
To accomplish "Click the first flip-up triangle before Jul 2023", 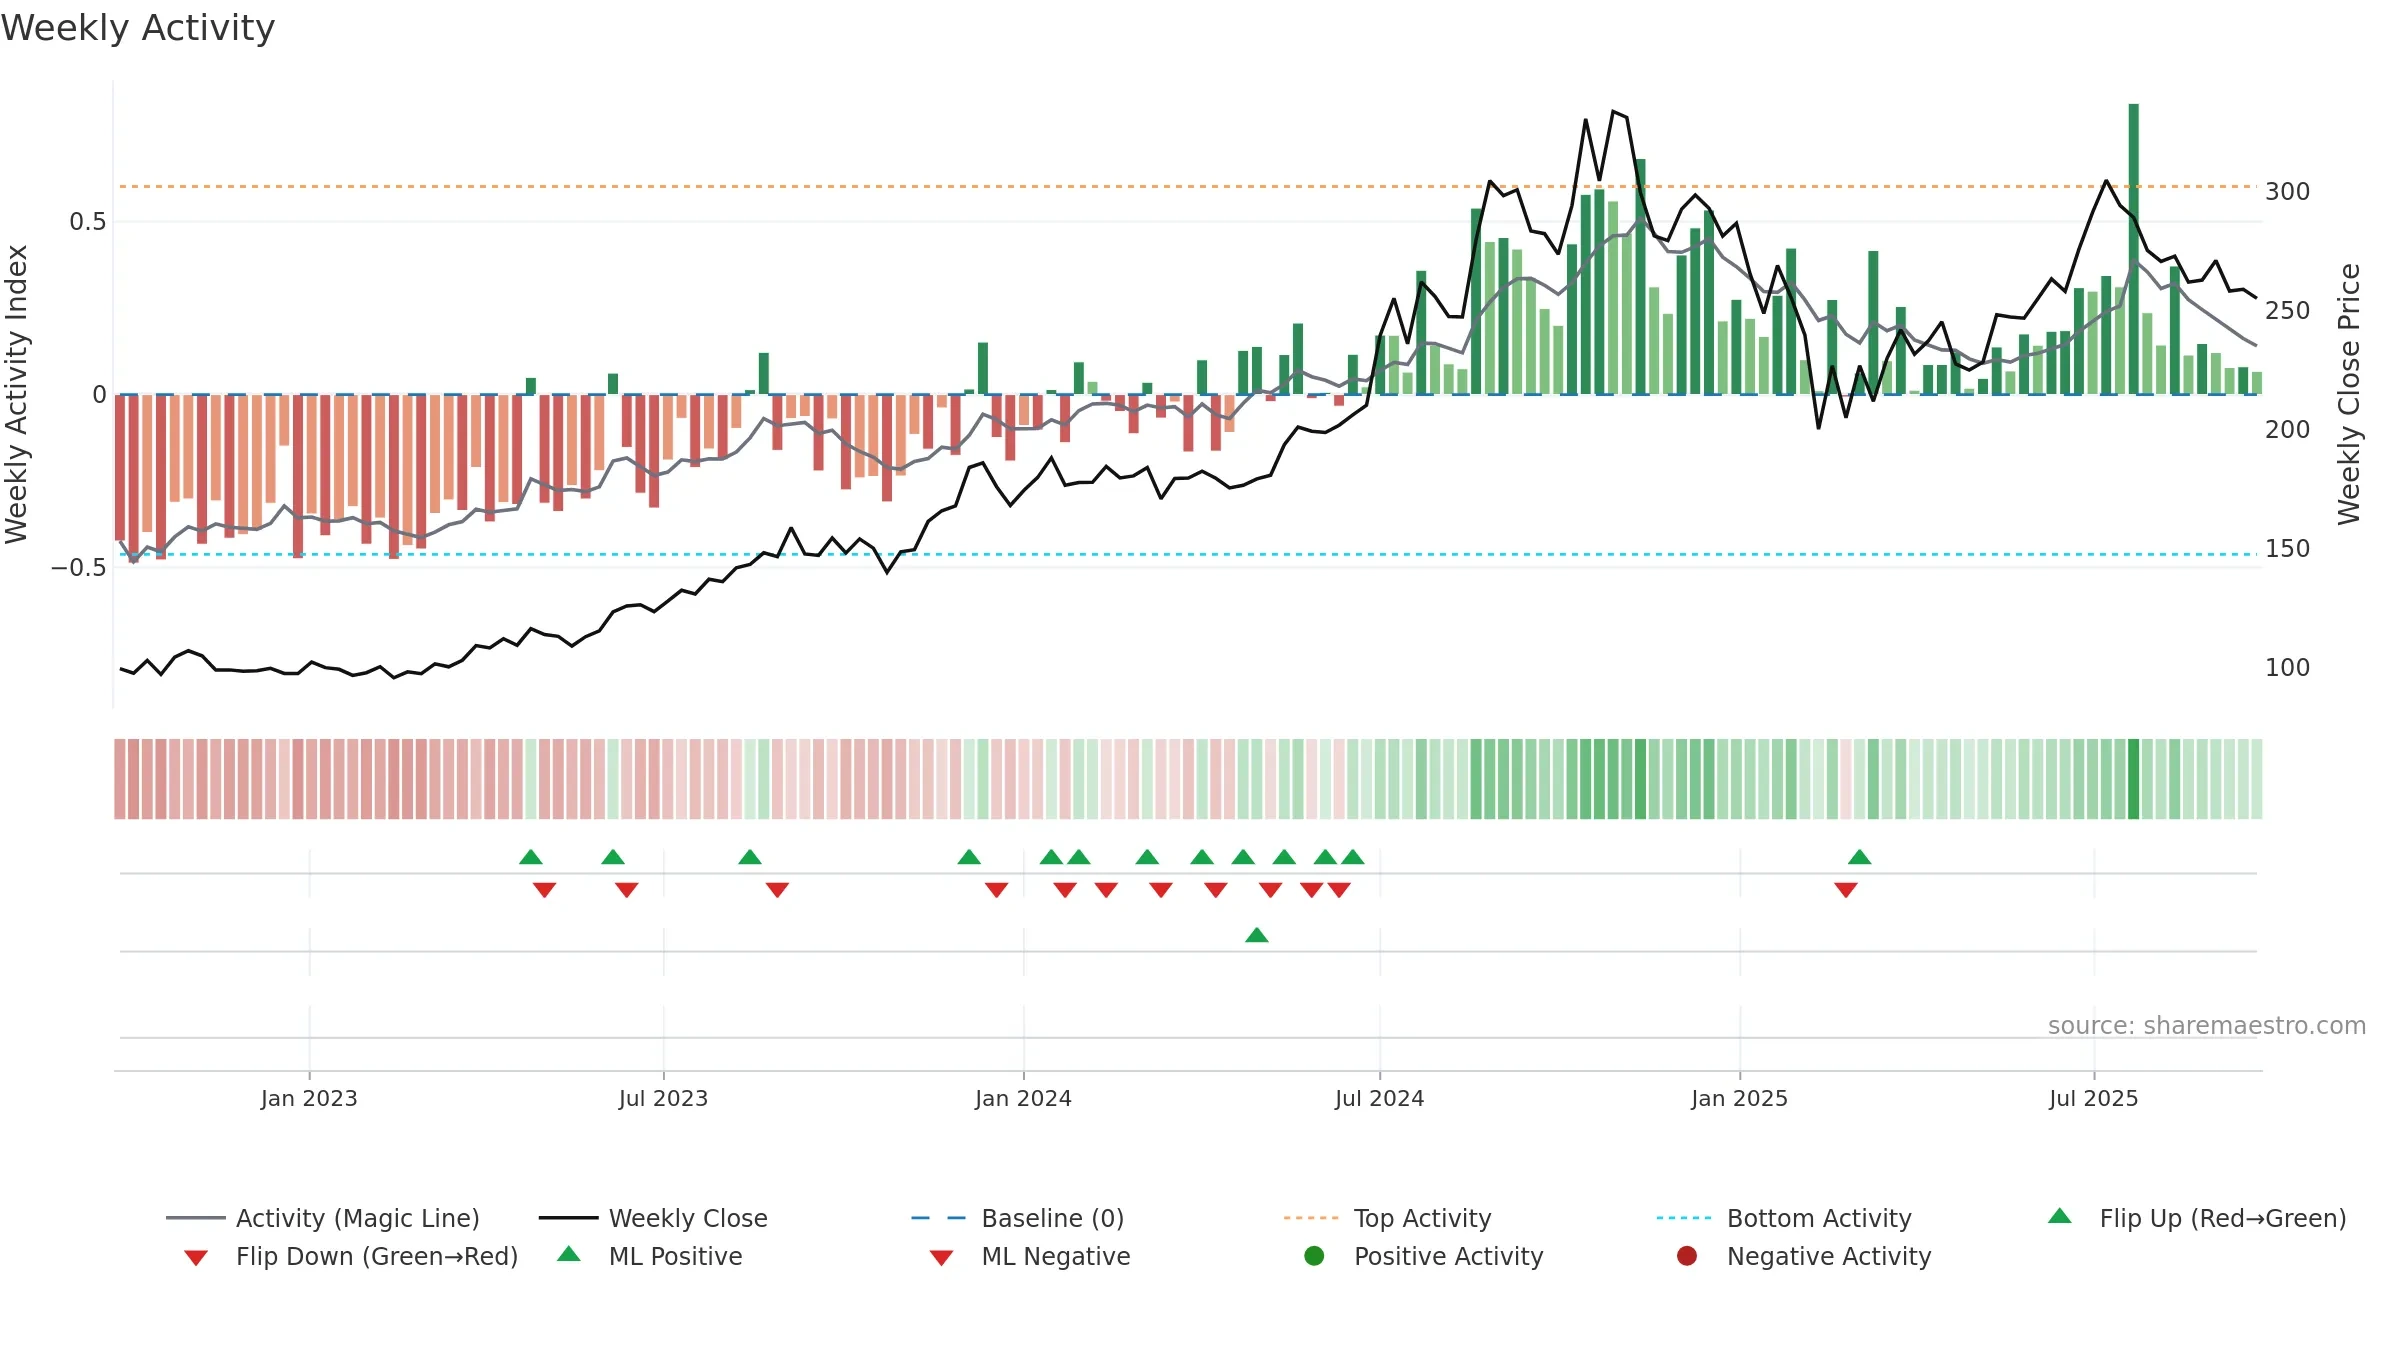I will 531,857.
